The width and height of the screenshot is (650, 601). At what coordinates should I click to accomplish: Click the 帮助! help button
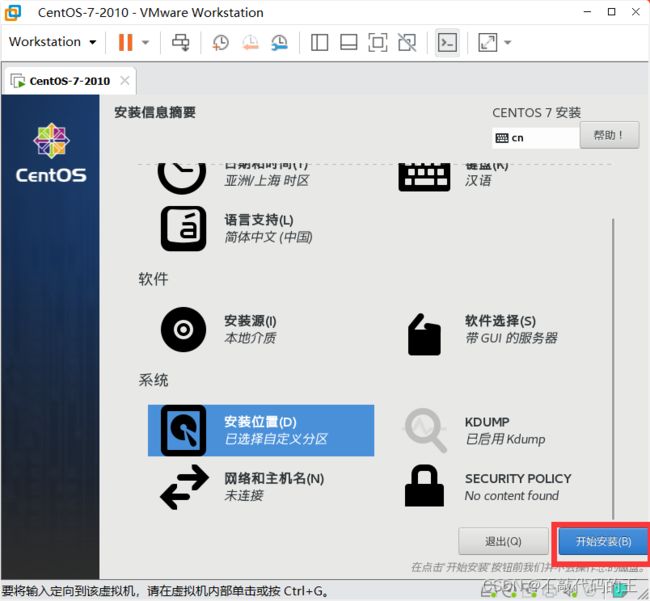pyautogui.click(x=609, y=135)
